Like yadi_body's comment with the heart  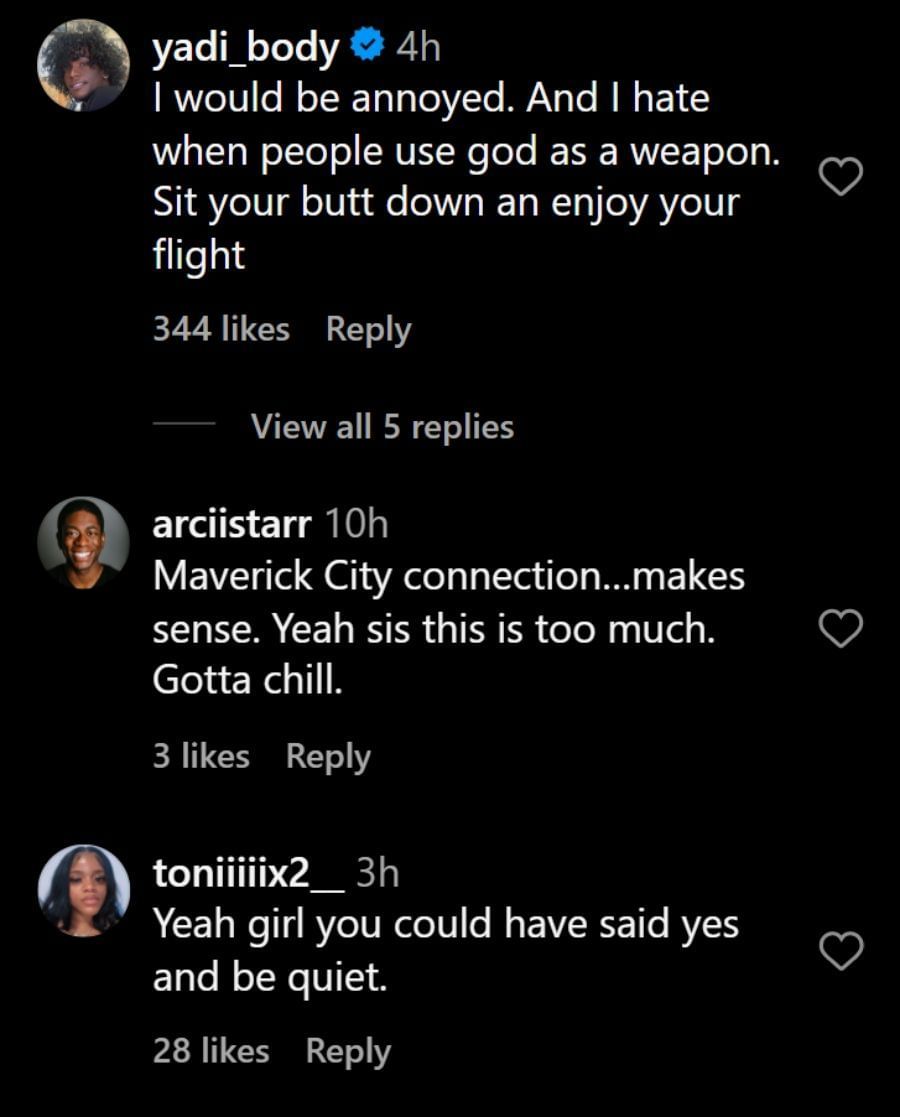[840, 177]
